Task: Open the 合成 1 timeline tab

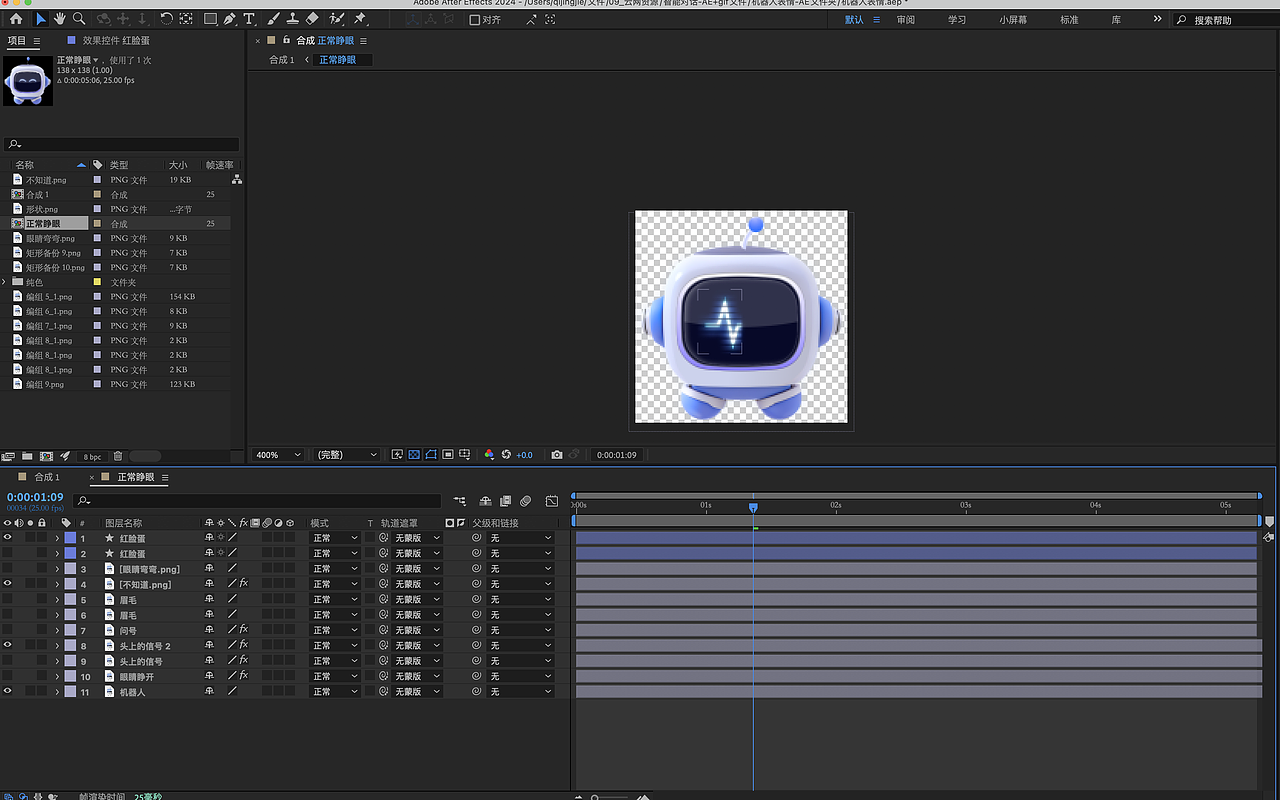Action: coord(47,477)
